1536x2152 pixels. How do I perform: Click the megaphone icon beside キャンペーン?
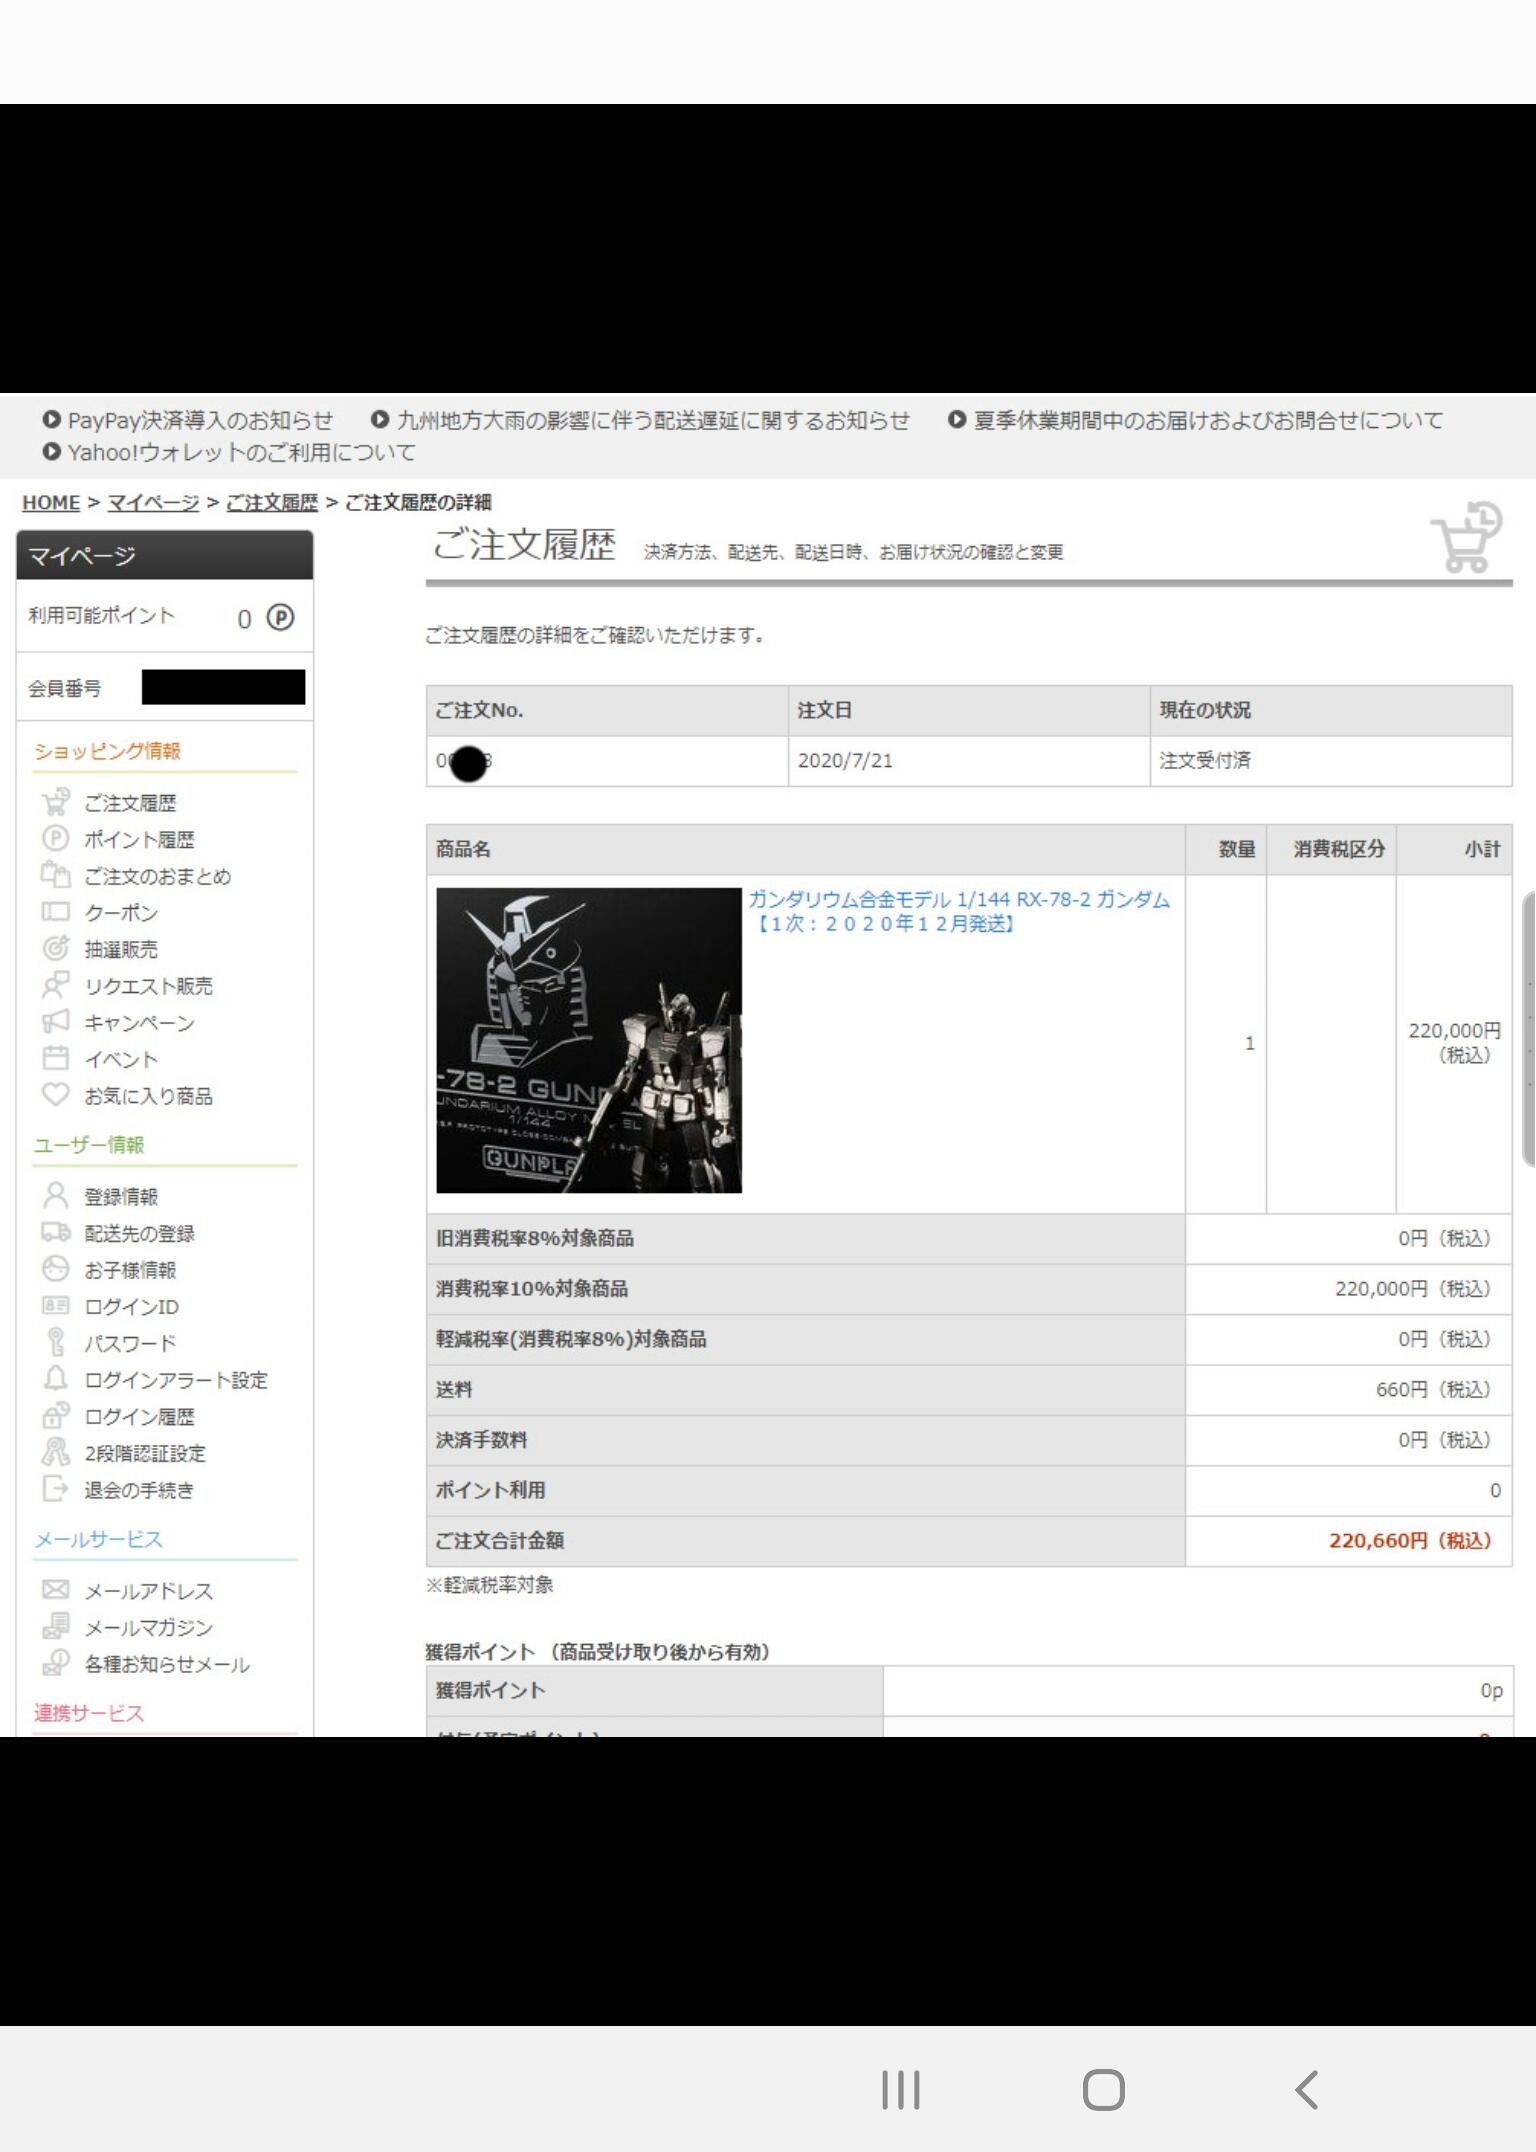[x=56, y=1022]
